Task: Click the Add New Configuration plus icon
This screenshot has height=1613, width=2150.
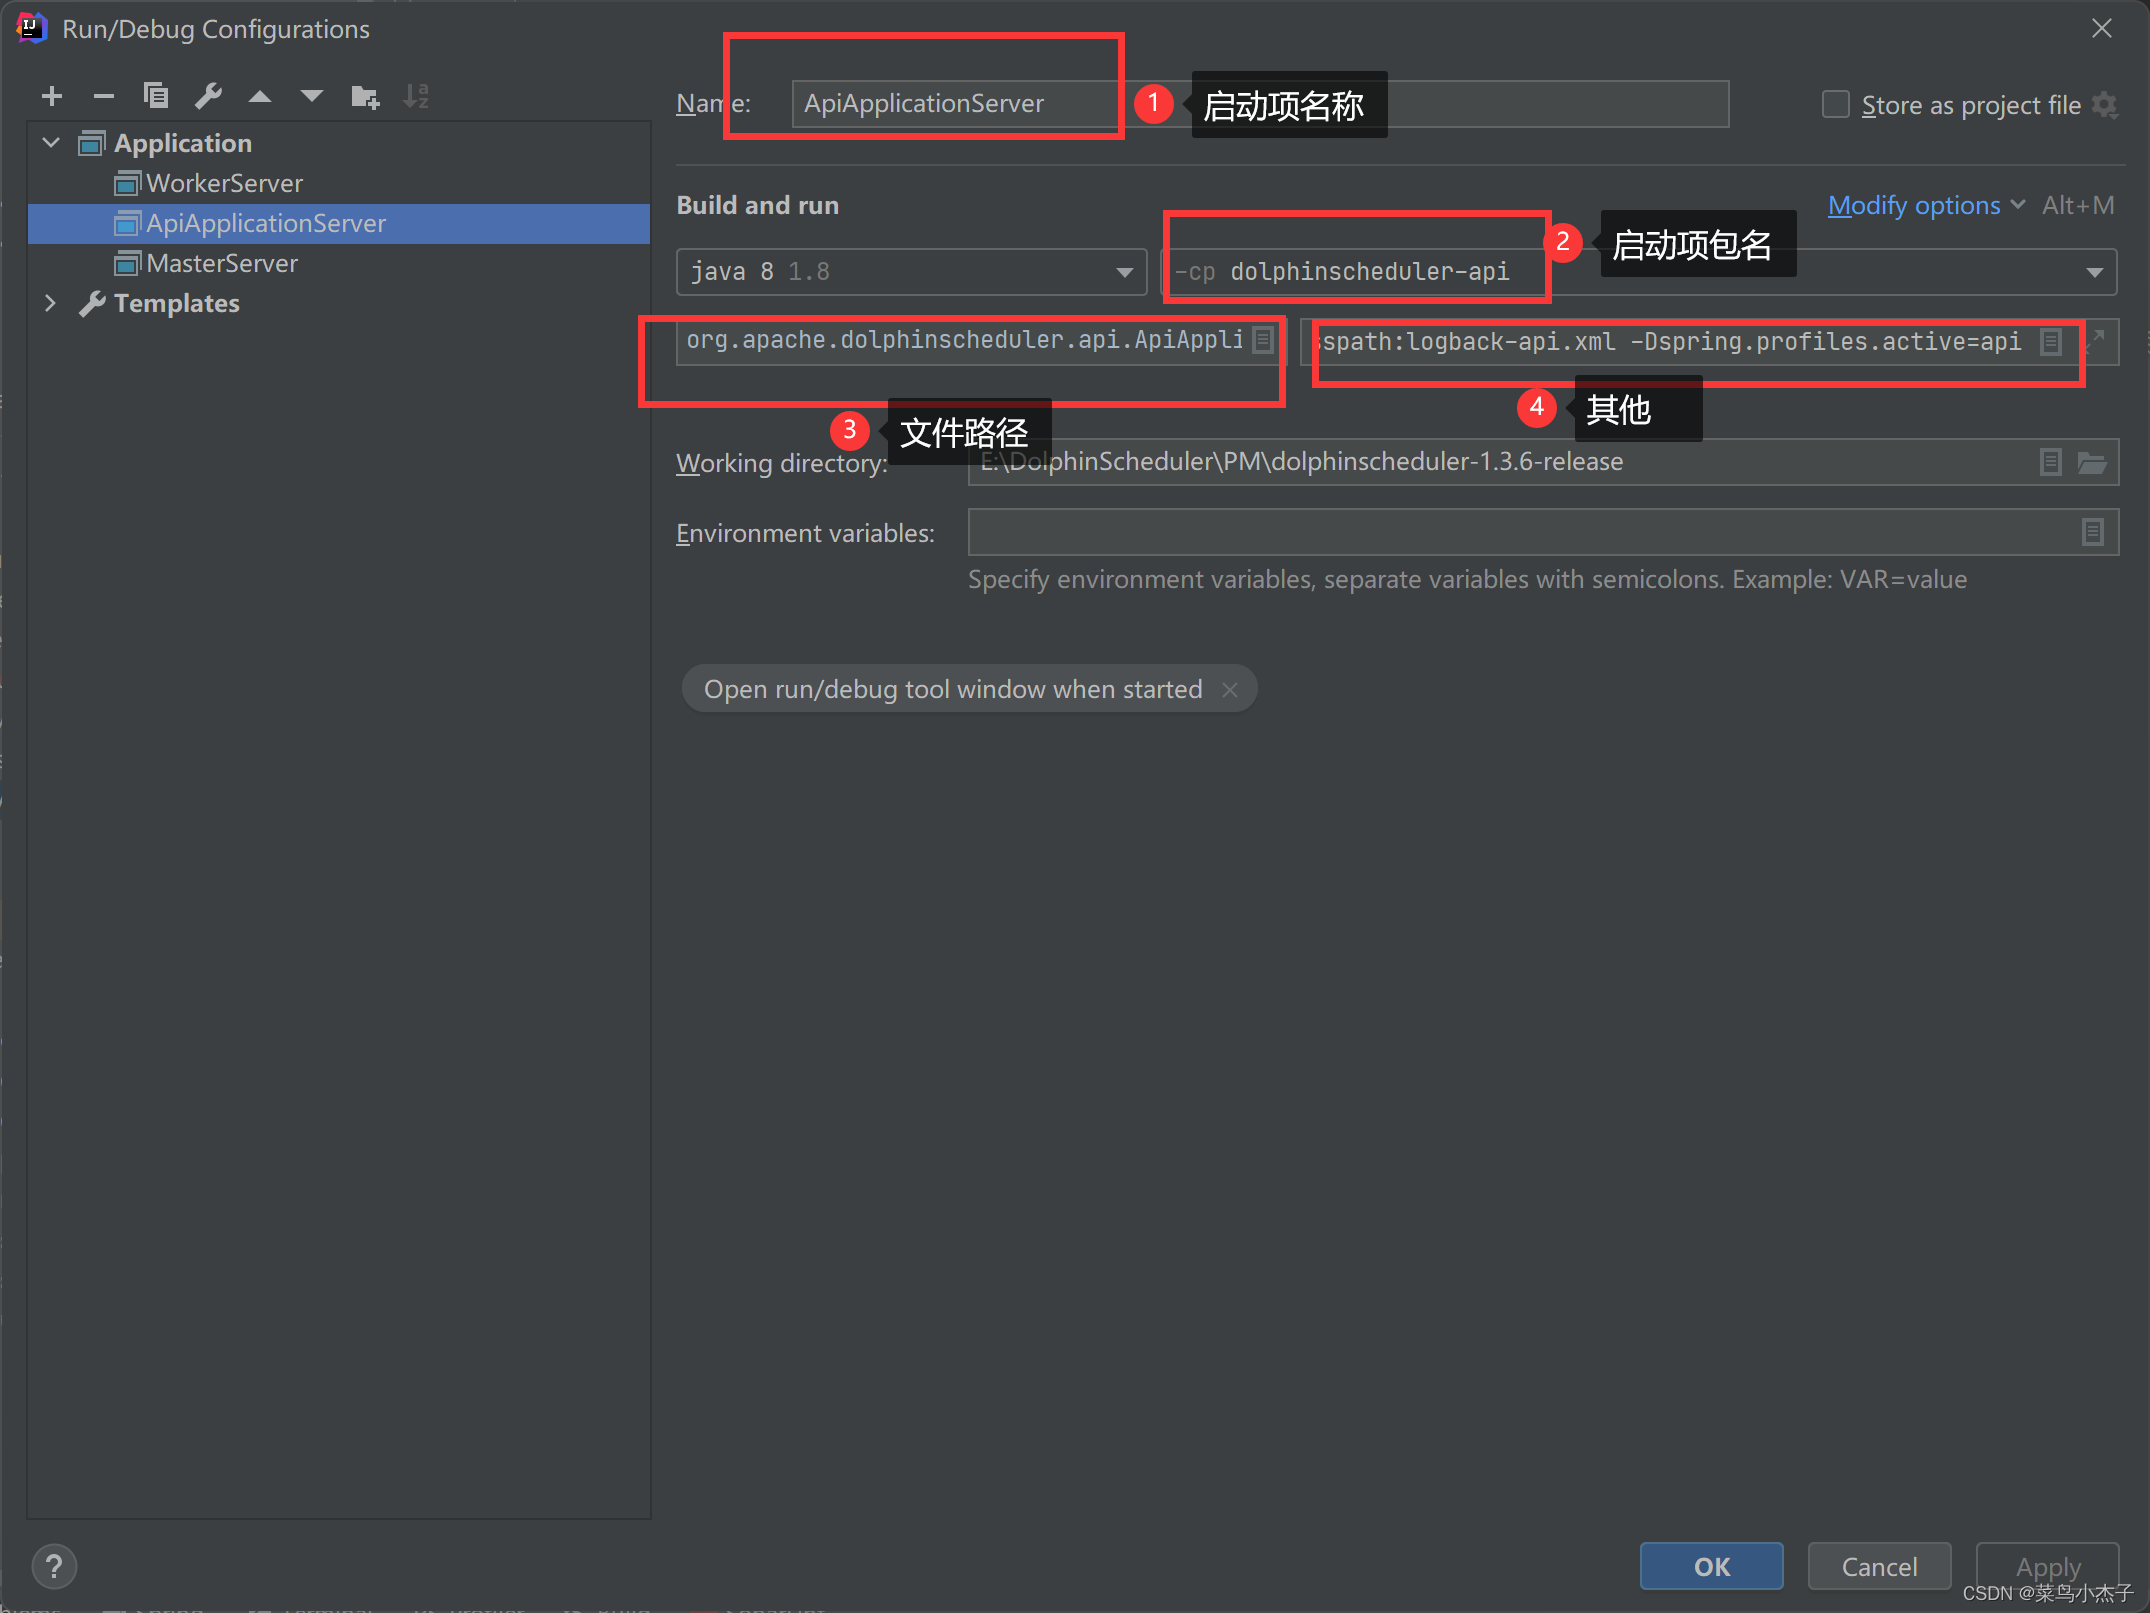Action: 52,96
